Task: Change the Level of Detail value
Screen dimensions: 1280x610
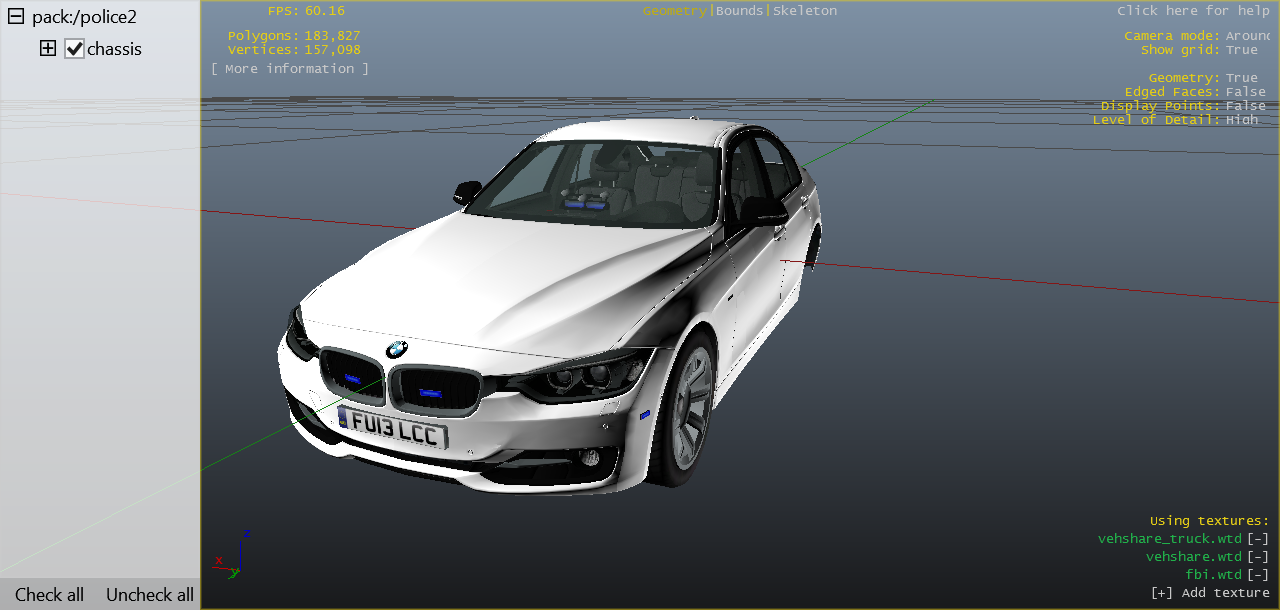Action: (x=1242, y=120)
